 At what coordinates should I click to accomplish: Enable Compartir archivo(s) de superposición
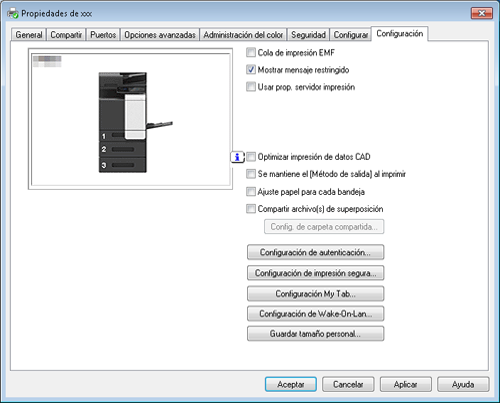pos(251,209)
